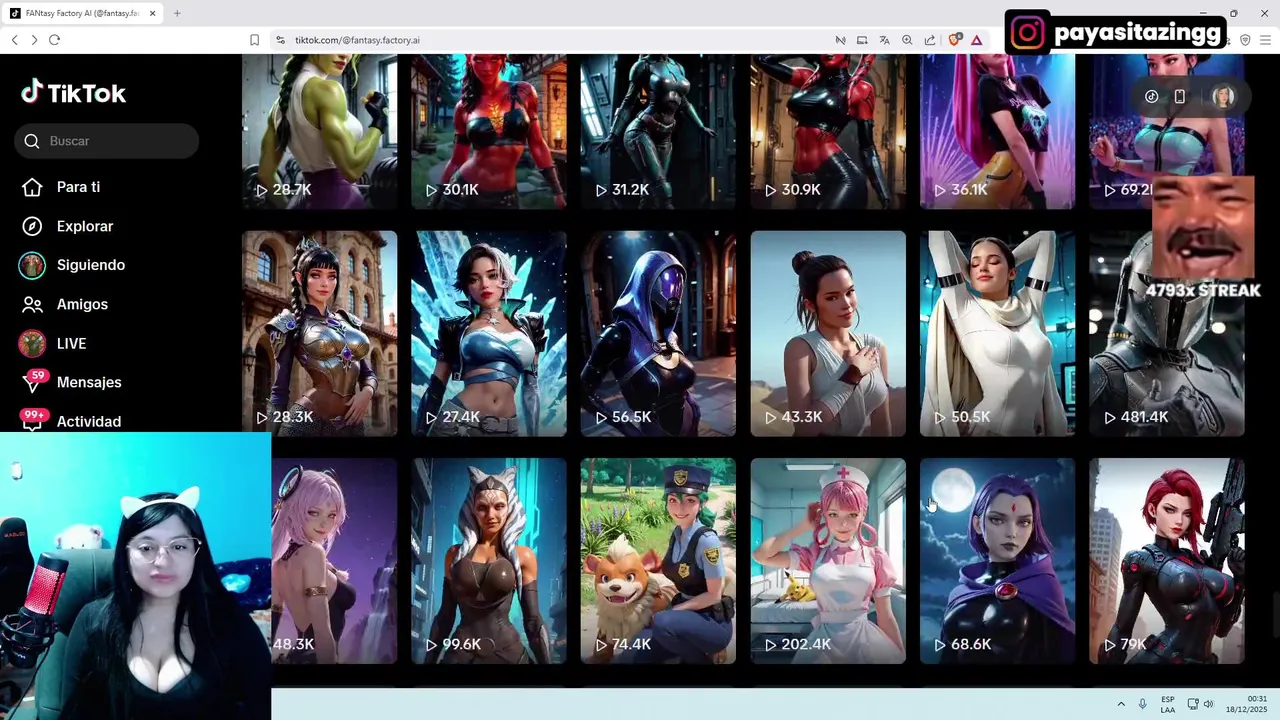
Task: Click the Amigos people icon
Action: [x=32, y=304]
